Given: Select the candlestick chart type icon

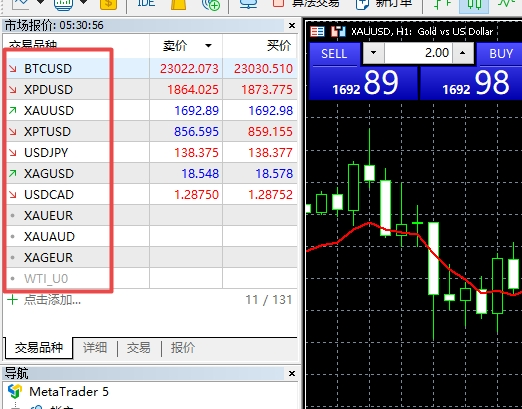Looking at the screenshot, I should pos(474,4).
